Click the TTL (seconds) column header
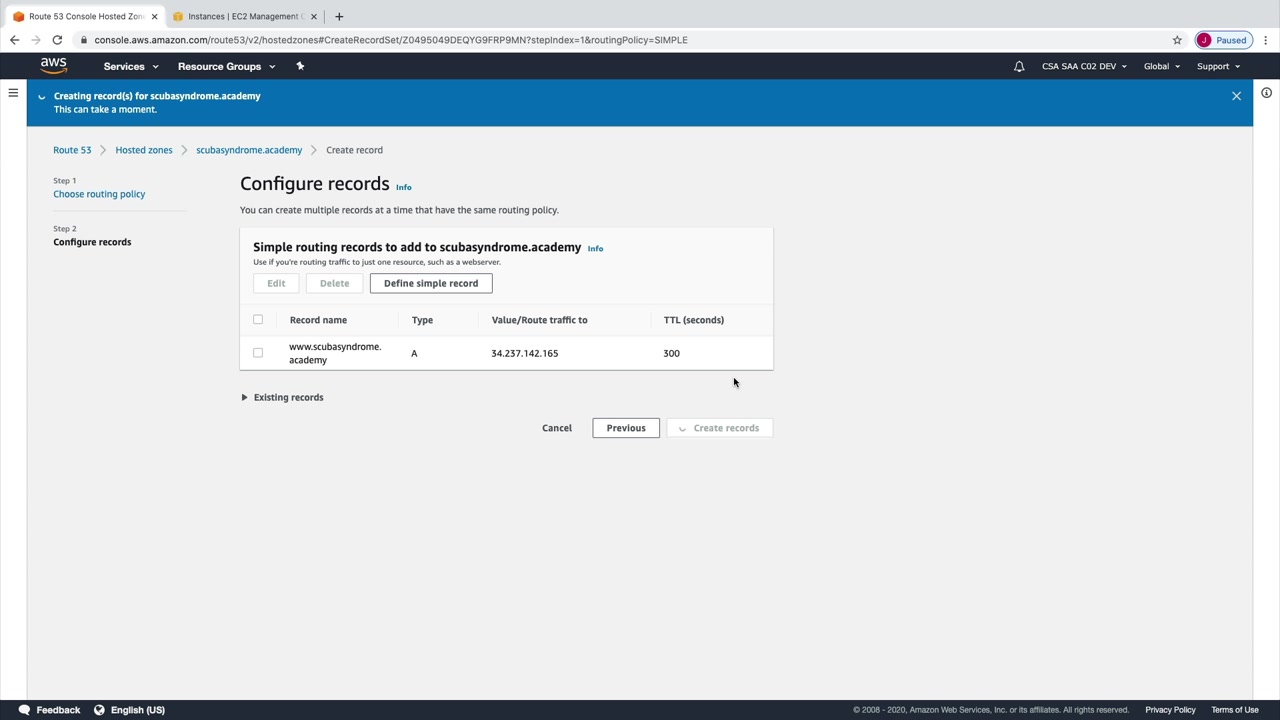 tap(694, 320)
